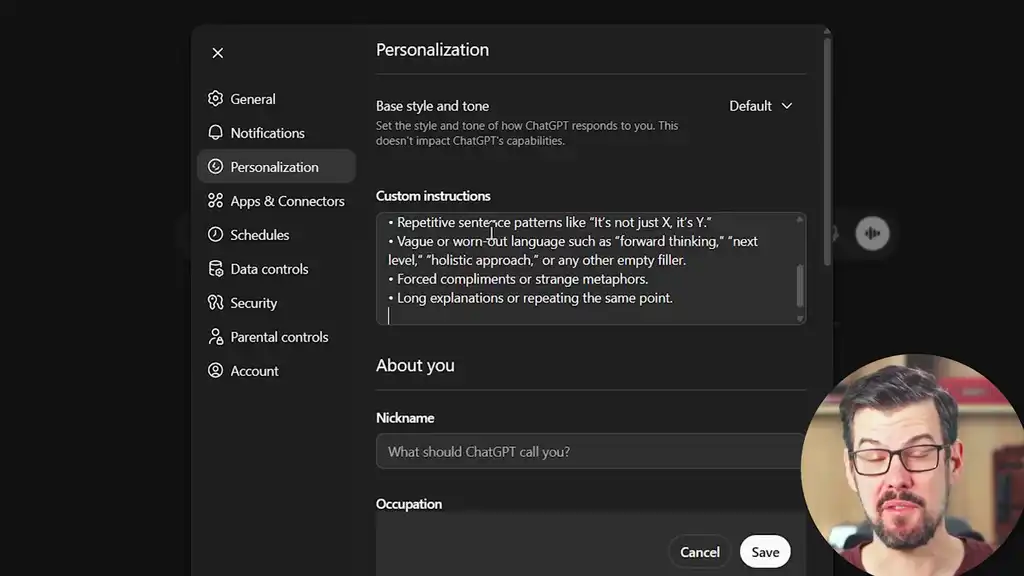Cancel the personalization changes
This screenshot has width=1024, height=576.
[699, 551]
